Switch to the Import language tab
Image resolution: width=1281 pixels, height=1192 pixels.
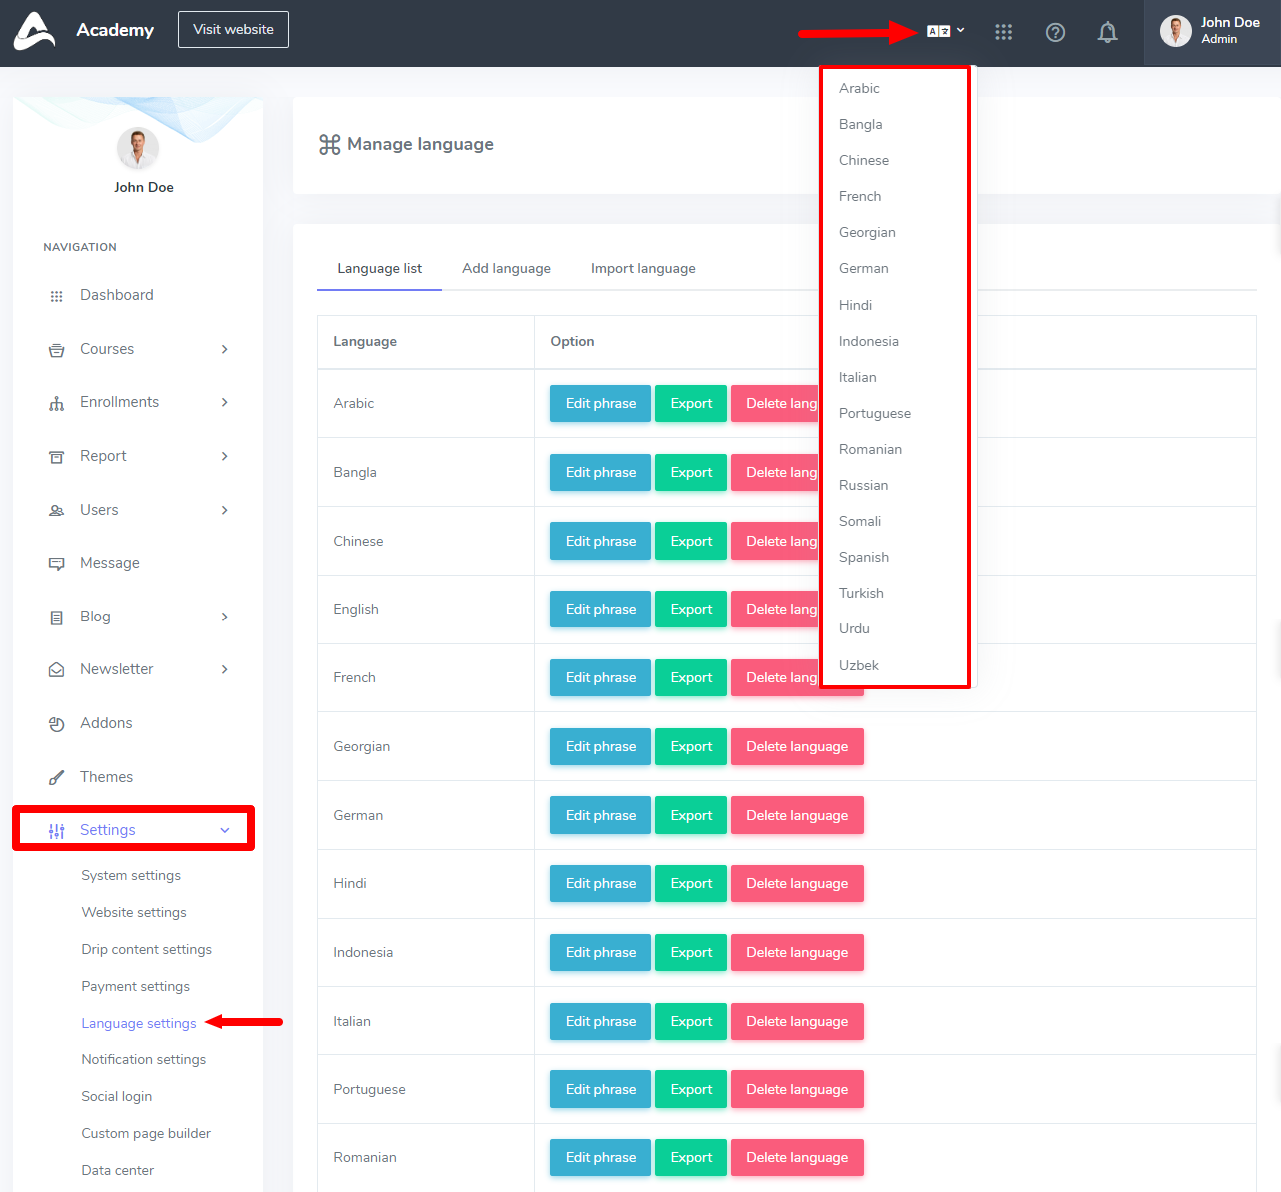point(643,268)
